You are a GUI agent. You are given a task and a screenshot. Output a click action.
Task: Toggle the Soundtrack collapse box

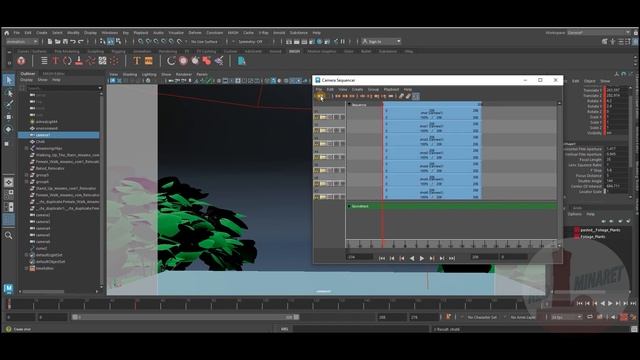coord(349,206)
